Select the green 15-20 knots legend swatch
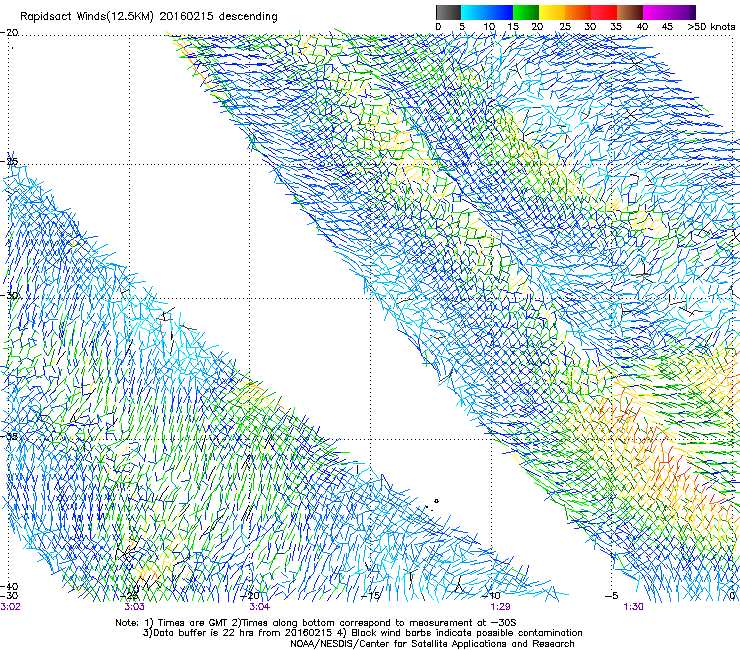 click(x=526, y=12)
